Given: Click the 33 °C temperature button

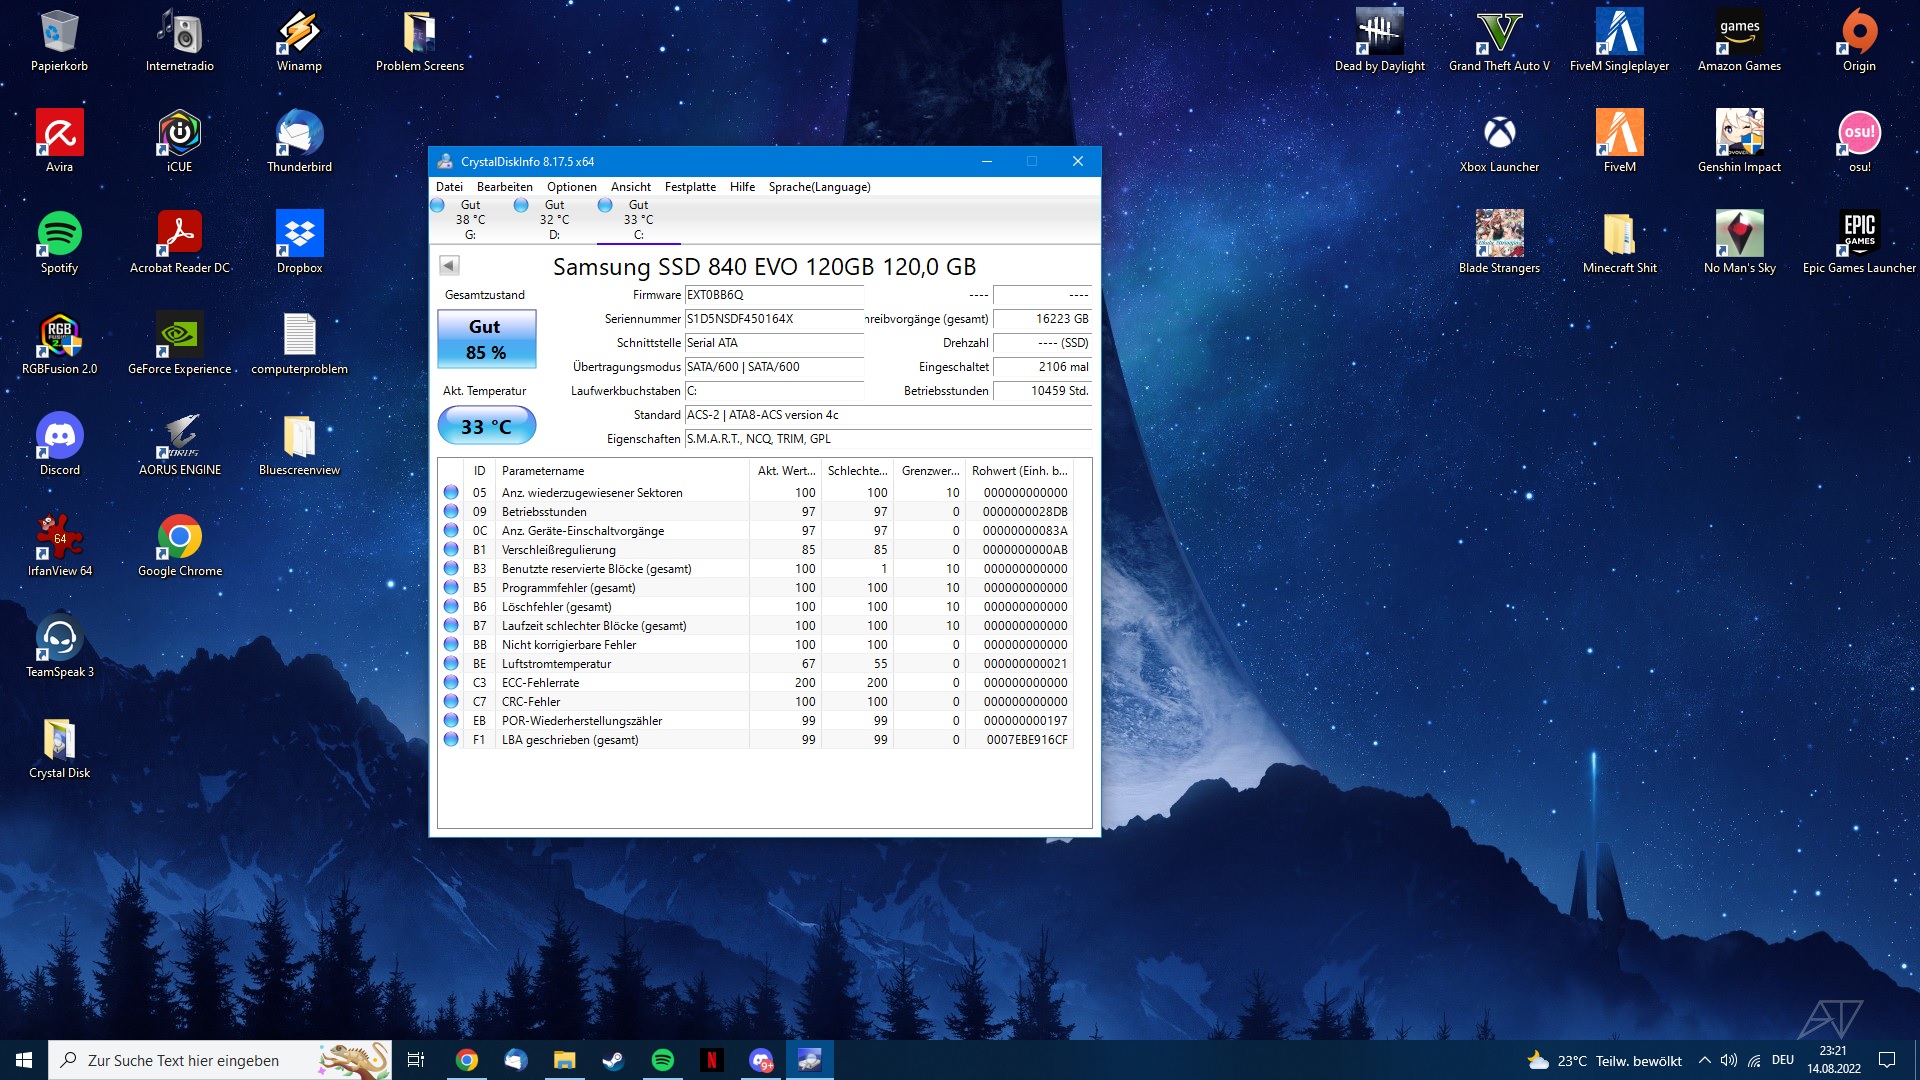Looking at the screenshot, I should point(486,426).
